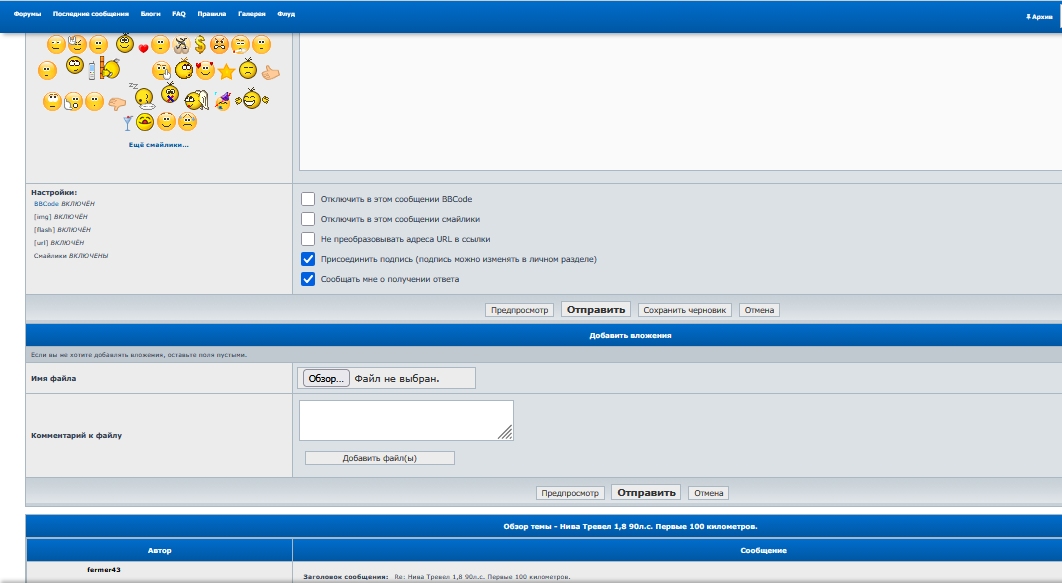1062x583 pixels.
Task: Uncheck 'Сообщать мне о получении ответа'
Action: pos(308,279)
